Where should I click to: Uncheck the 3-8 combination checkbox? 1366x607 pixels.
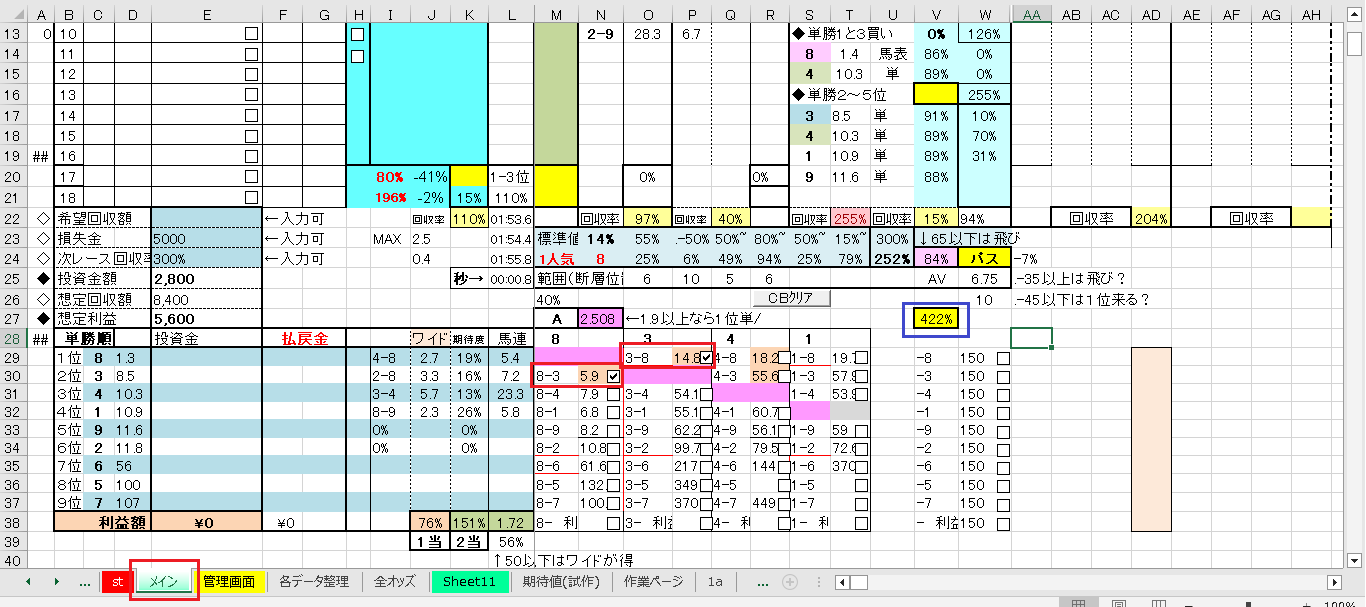click(706, 357)
